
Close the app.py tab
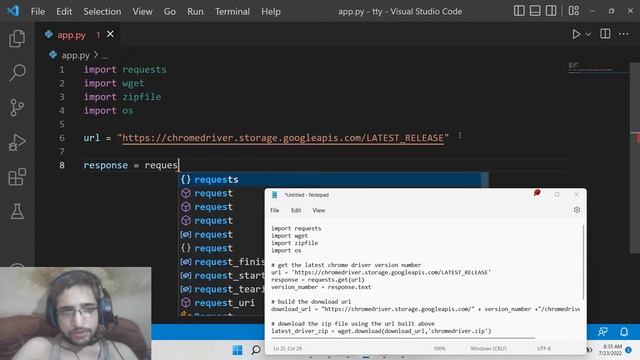(x=110, y=34)
